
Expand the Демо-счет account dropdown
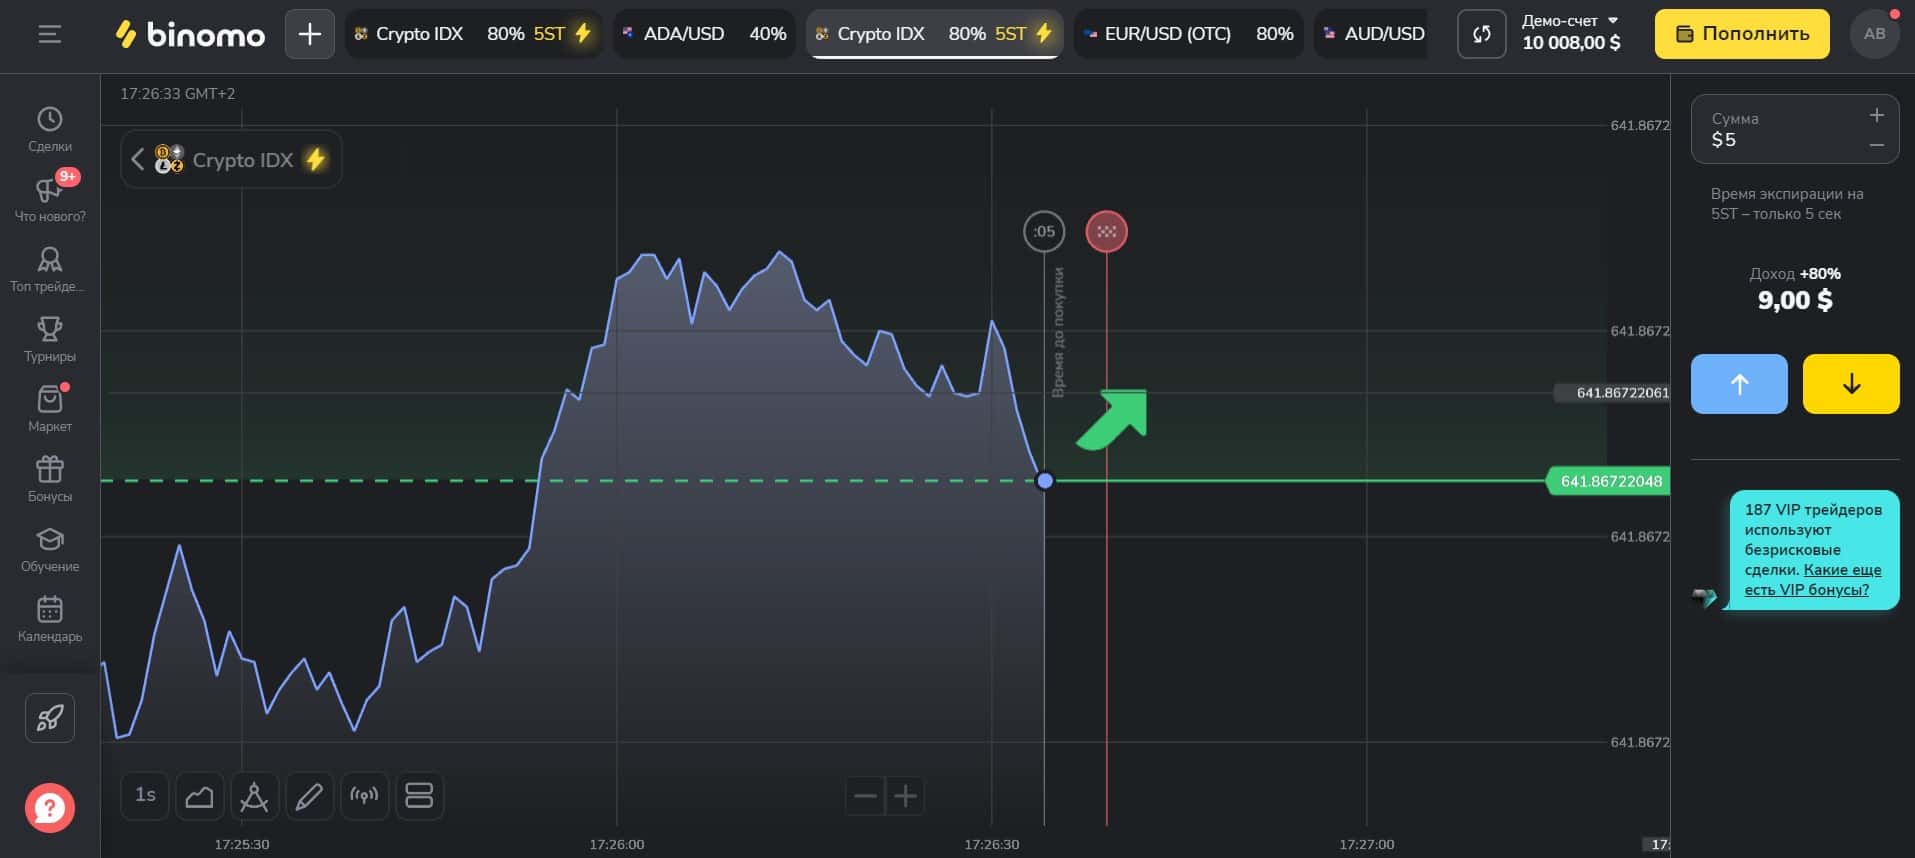(x=1570, y=20)
